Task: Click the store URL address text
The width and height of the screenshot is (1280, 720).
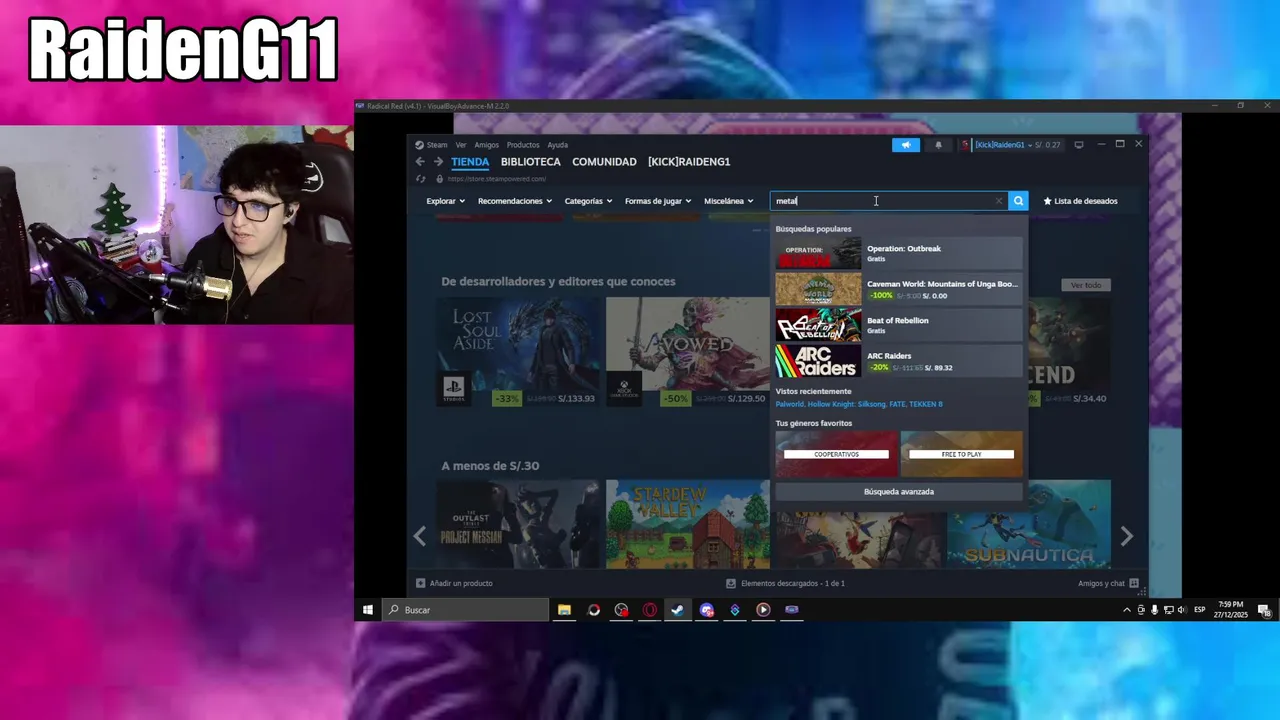Action: (497, 179)
